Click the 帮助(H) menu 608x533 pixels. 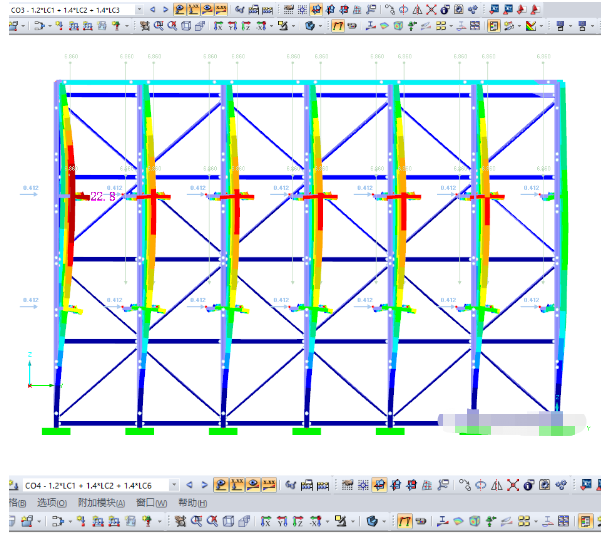click(x=190, y=503)
